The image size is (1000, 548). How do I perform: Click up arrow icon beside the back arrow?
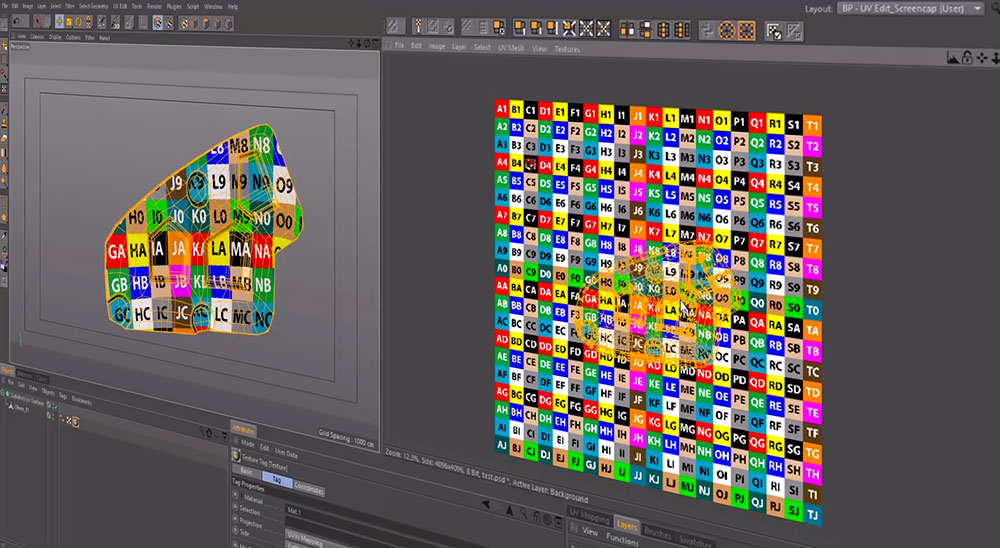pos(509,510)
